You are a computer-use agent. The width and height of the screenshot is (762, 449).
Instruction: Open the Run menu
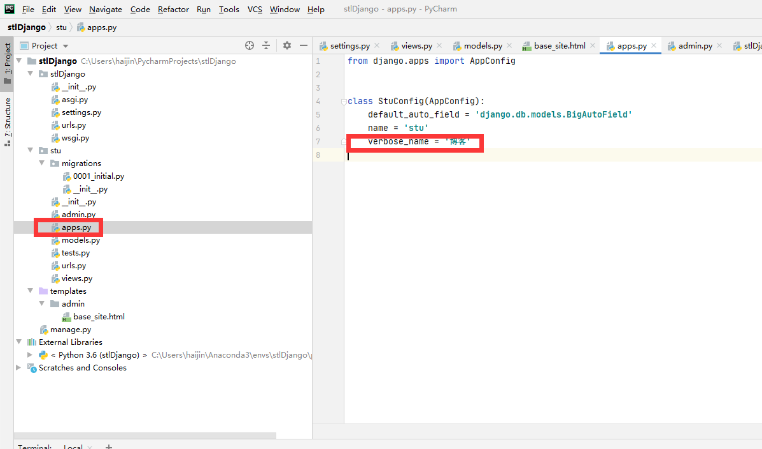pos(204,9)
